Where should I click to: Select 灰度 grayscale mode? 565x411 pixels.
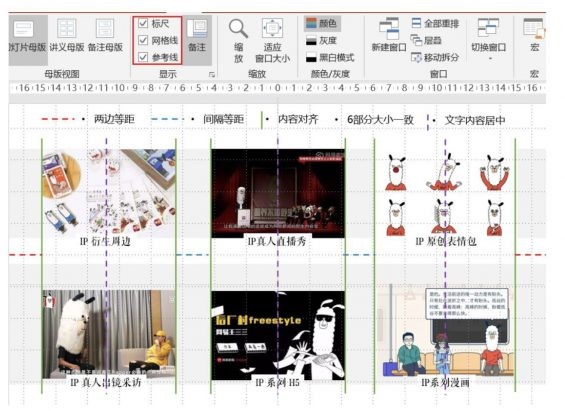pos(321,40)
